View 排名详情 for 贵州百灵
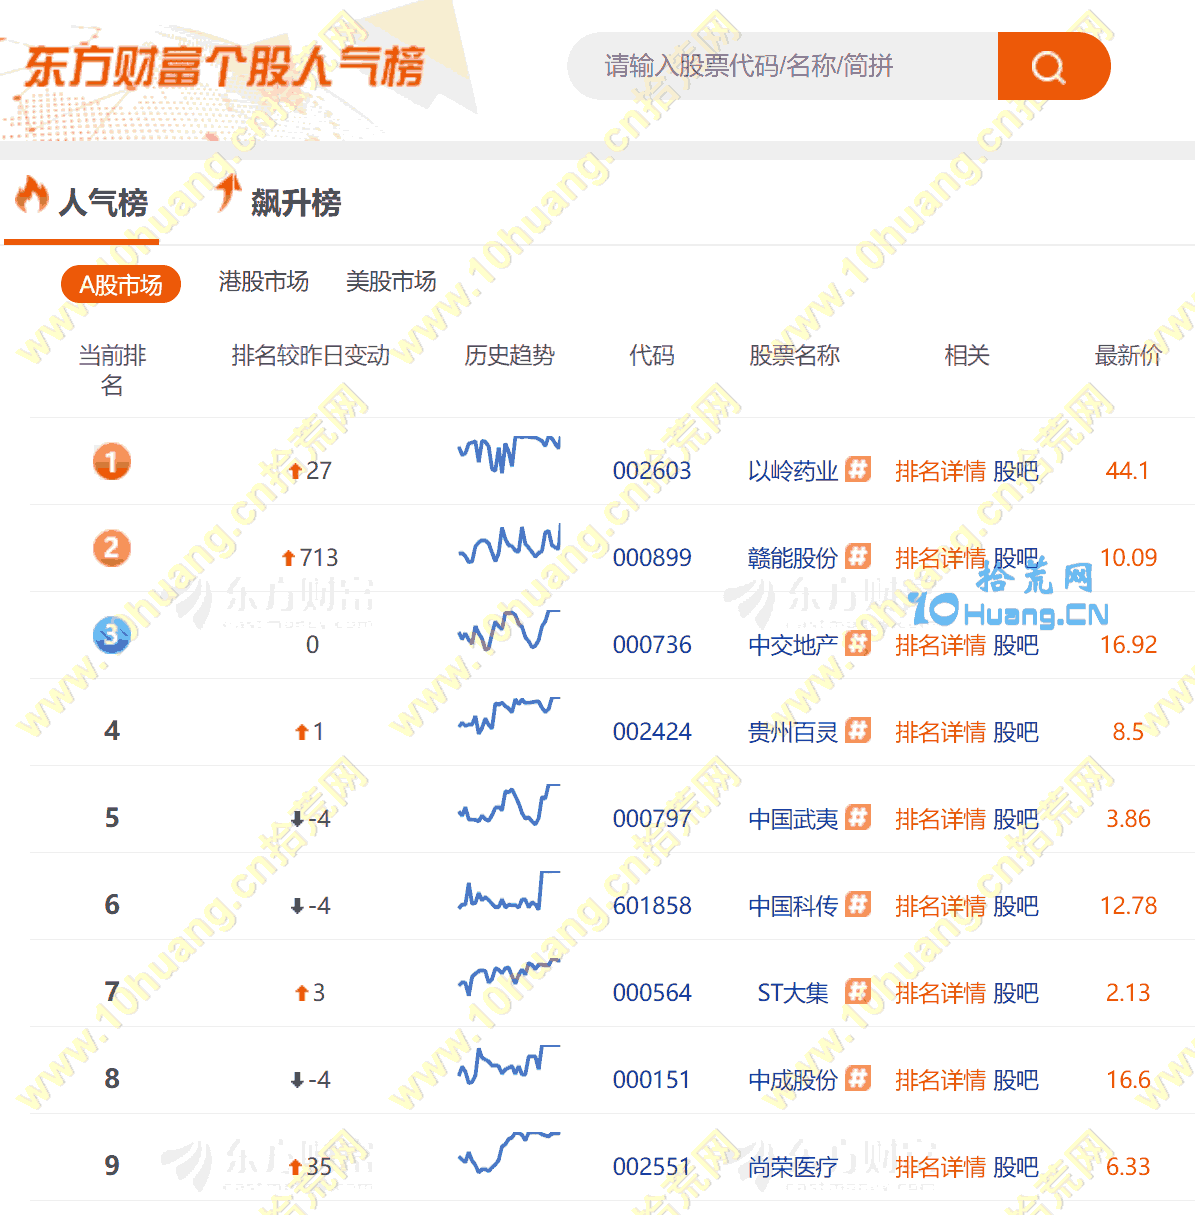1195x1215 pixels. [940, 732]
